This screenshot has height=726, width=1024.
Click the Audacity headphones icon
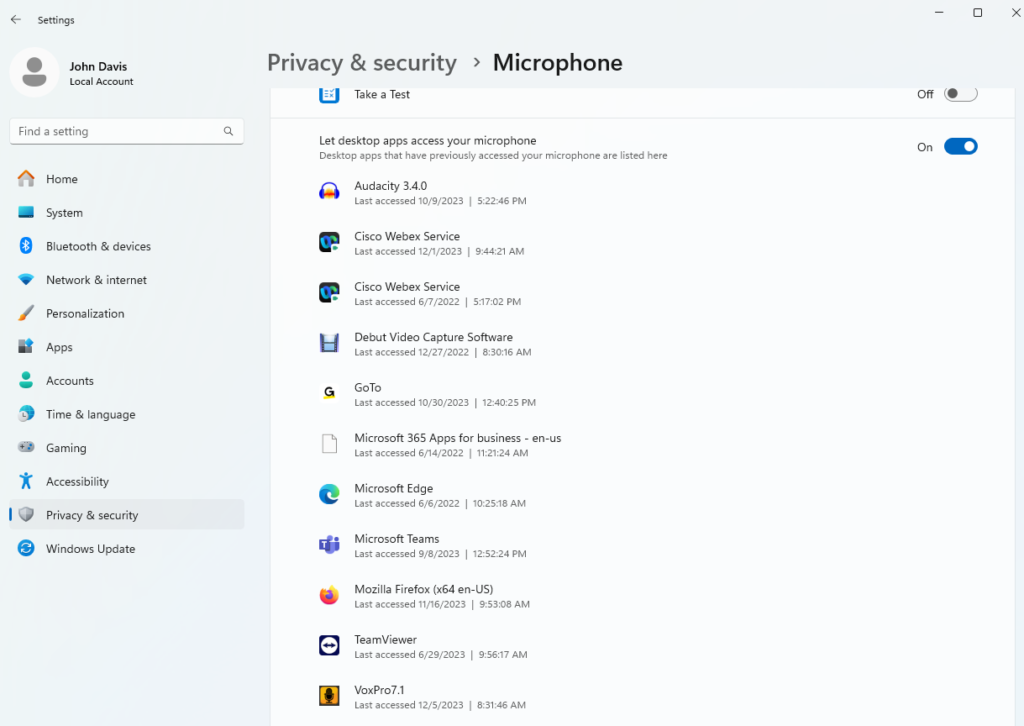coord(329,192)
